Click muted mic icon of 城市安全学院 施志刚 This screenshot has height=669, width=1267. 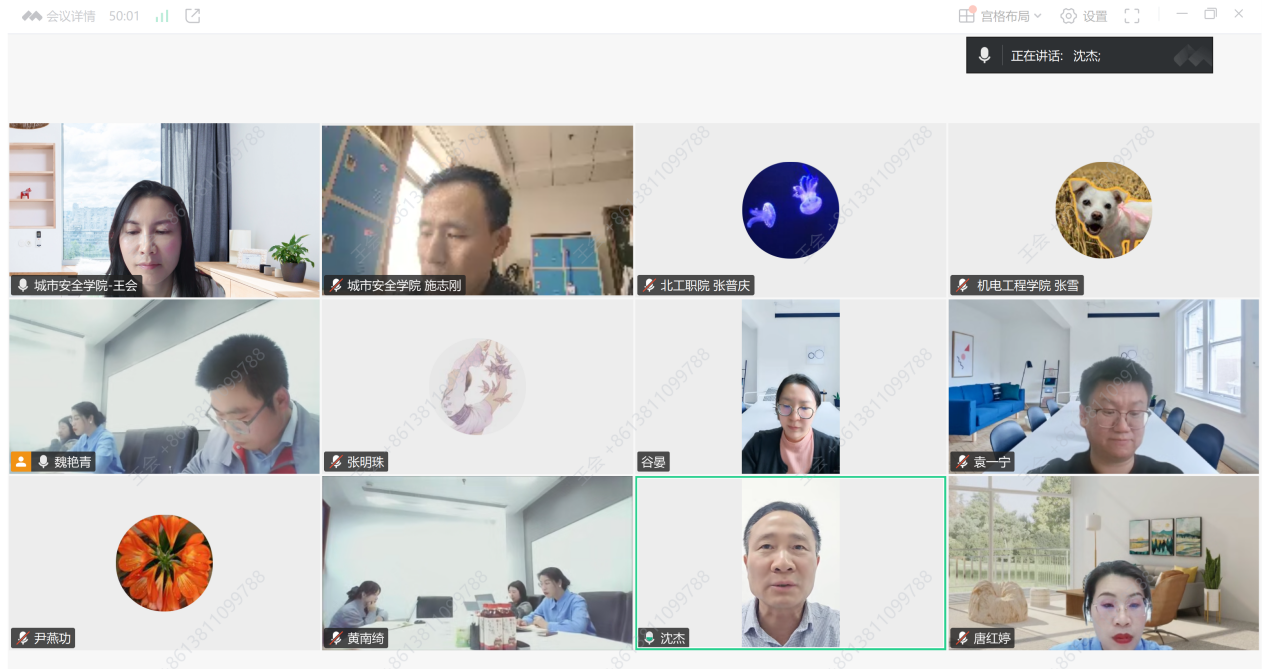(336, 286)
